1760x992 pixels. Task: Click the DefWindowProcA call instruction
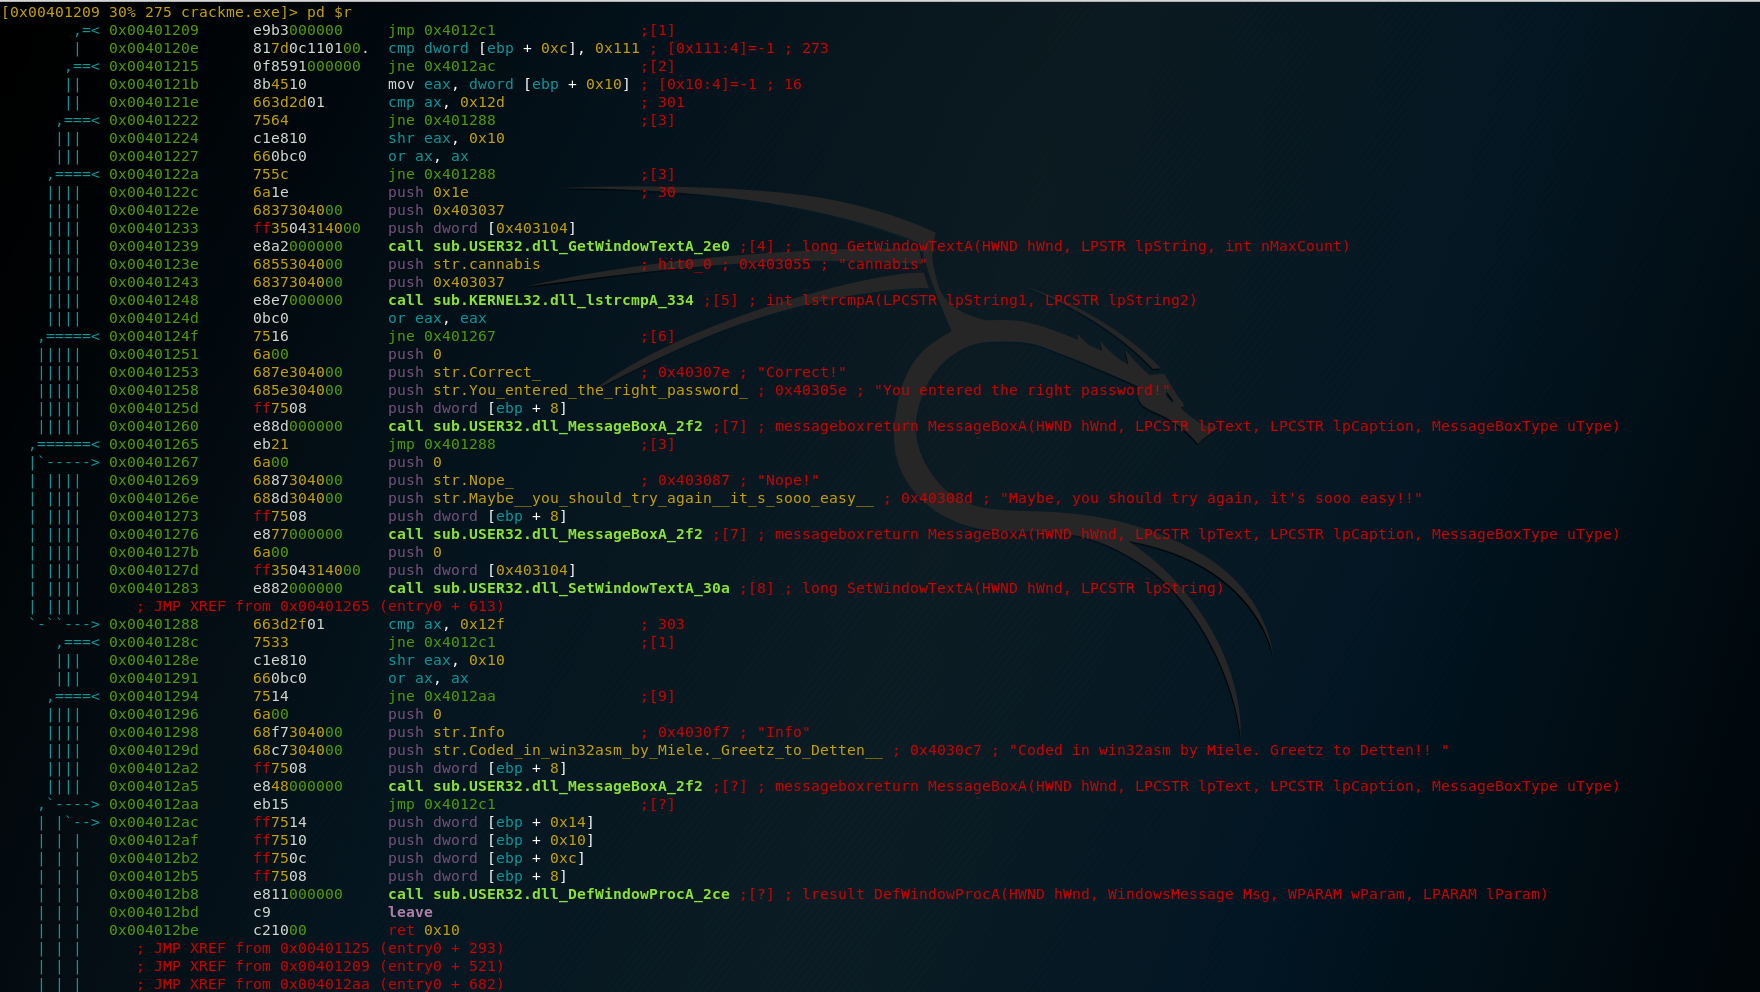point(558,894)
